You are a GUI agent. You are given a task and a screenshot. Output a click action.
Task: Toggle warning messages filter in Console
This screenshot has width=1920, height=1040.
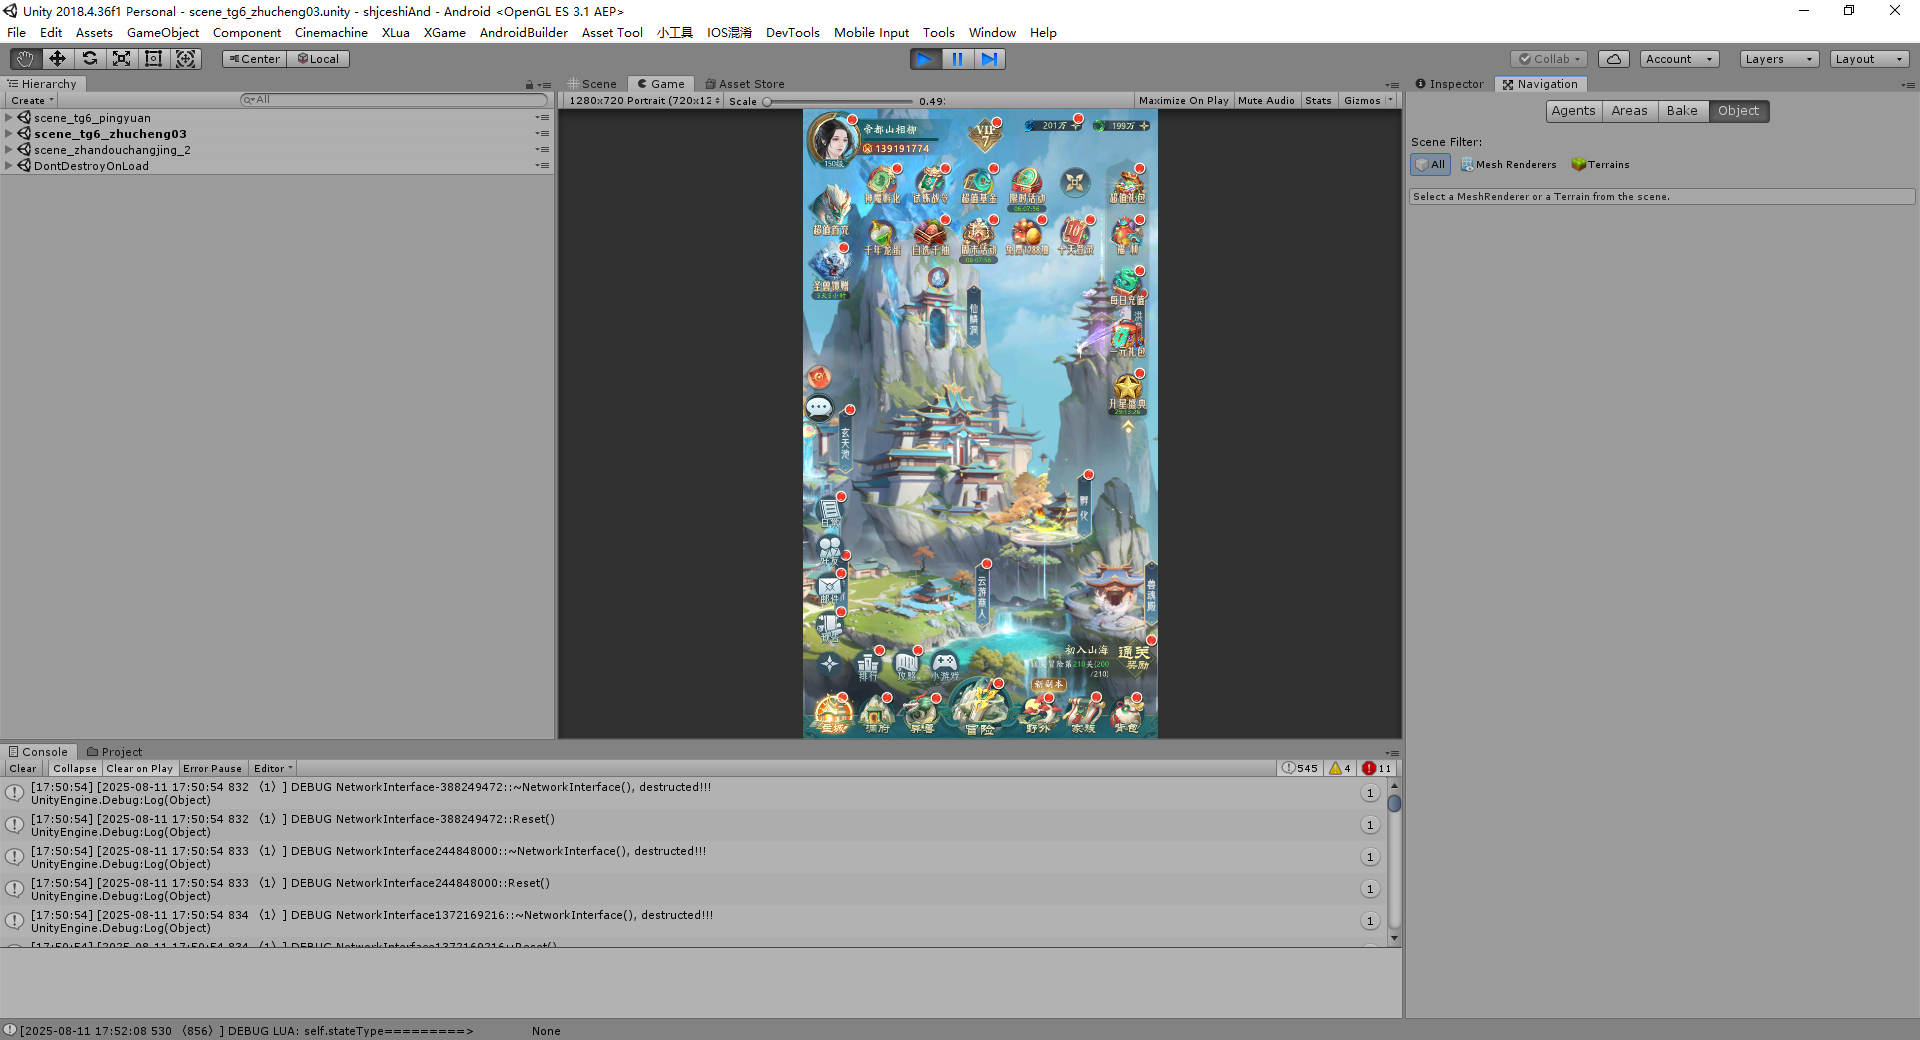click(1340, 768)
